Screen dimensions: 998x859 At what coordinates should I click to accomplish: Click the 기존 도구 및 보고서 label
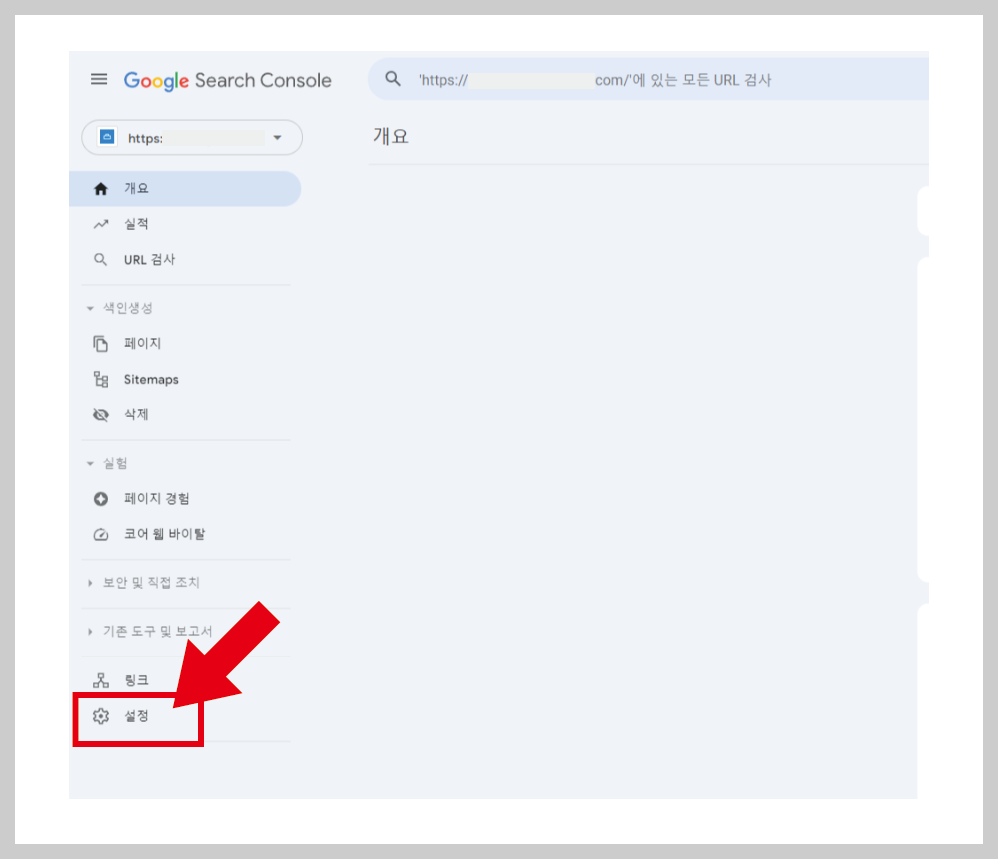point(158,631)
